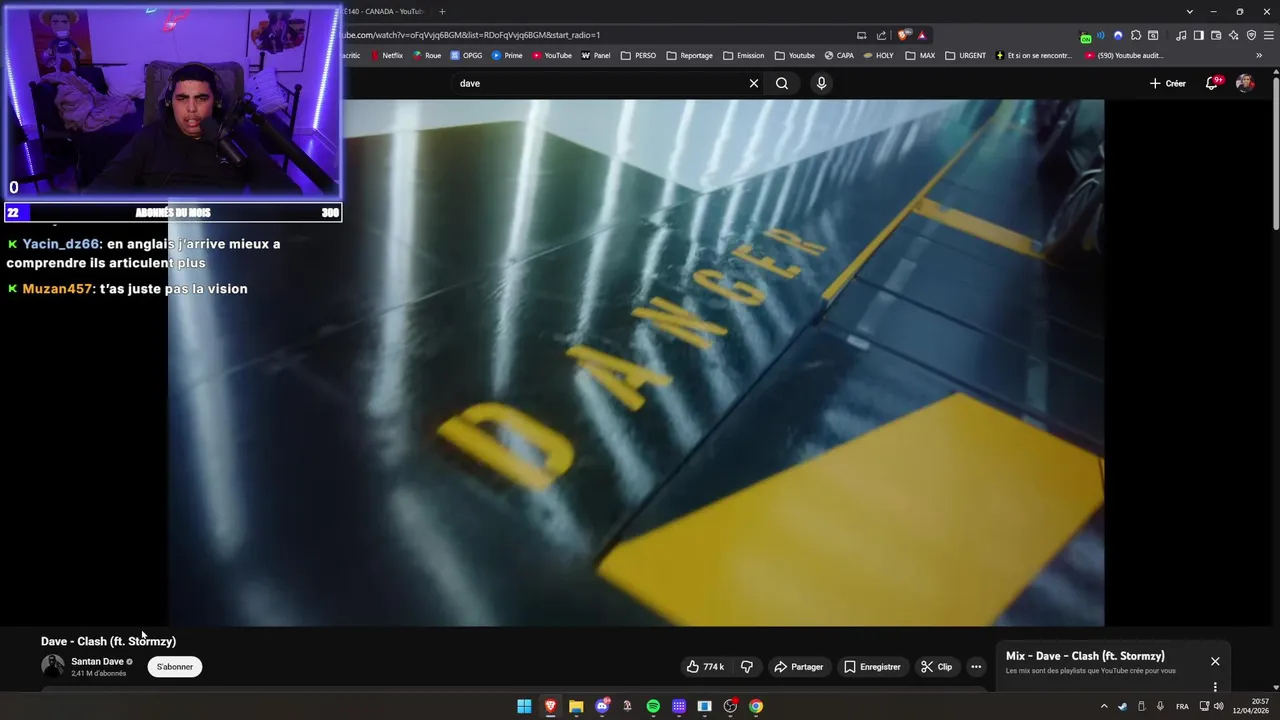Select the CANADA - YouTube tab
Image resolution: width=1280 pixels, height=720 pixels.
[385, 12]
